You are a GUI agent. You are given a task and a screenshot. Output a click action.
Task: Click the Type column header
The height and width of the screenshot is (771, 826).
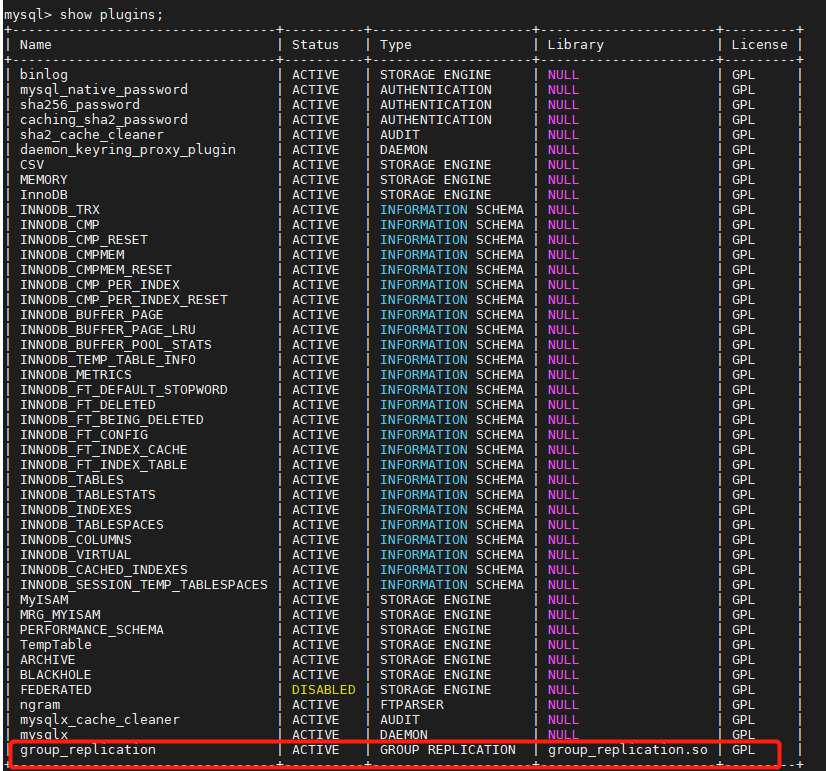point(395,44)
